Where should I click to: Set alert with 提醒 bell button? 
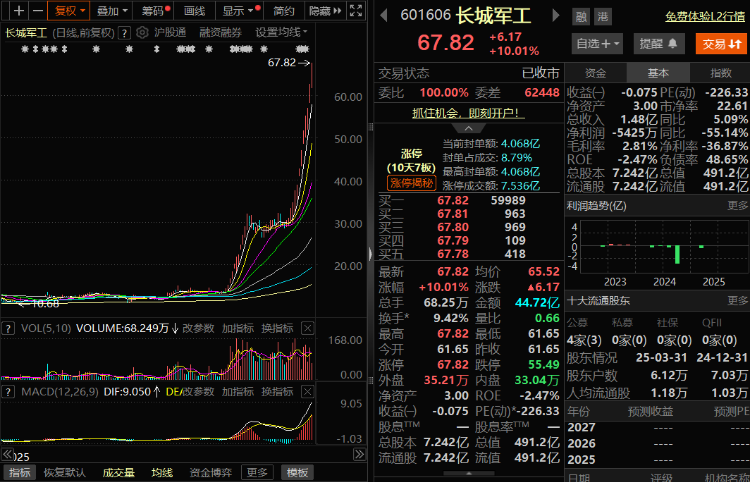(x=659, y=44)
